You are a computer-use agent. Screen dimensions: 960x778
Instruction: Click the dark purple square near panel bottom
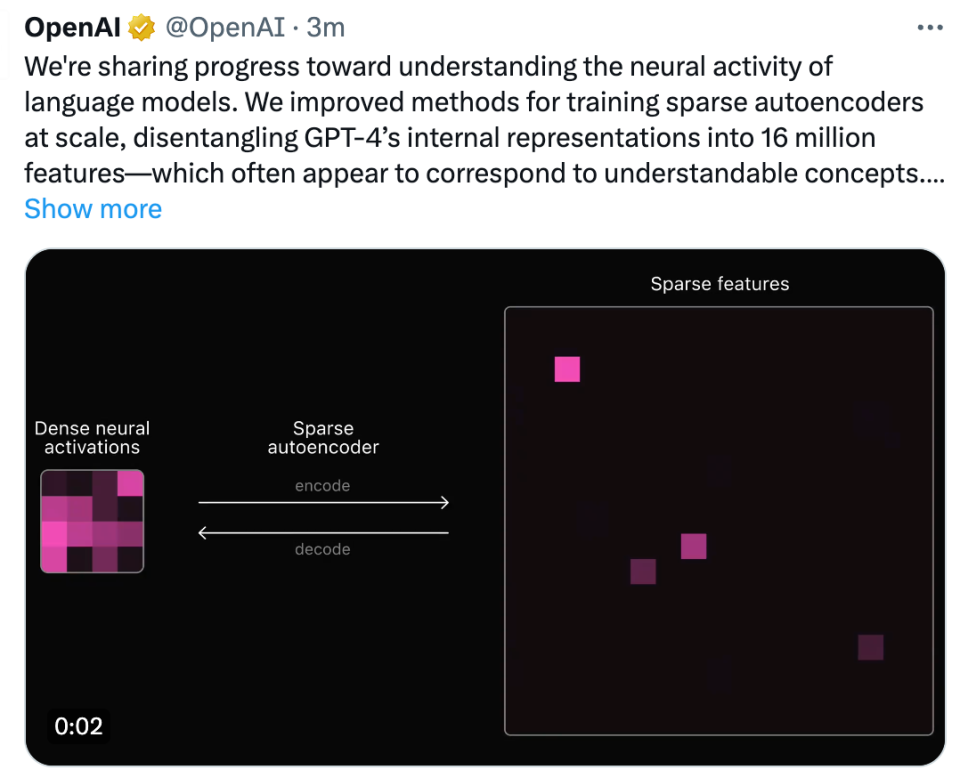(870, 648)
